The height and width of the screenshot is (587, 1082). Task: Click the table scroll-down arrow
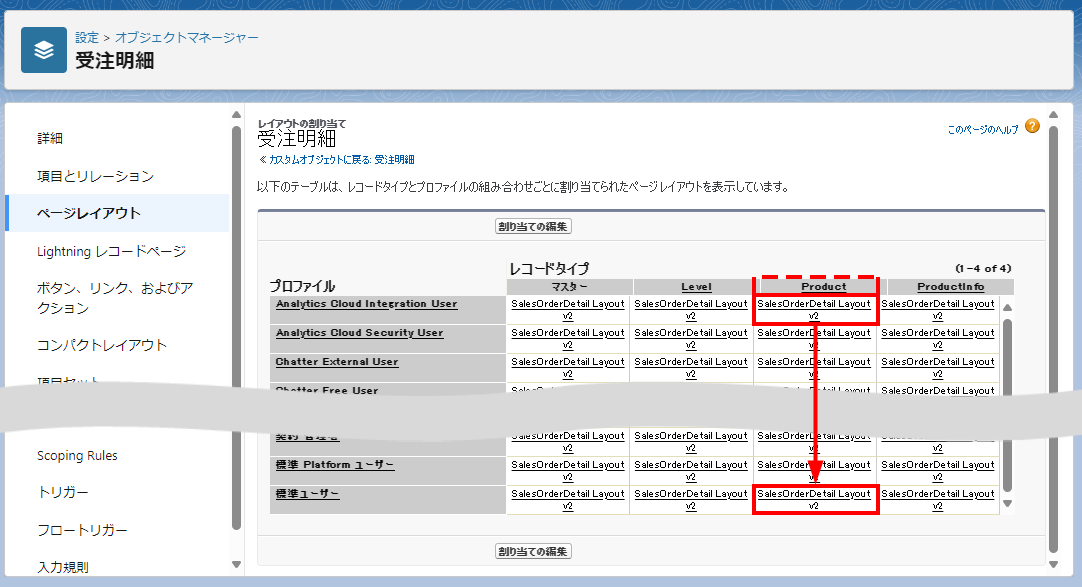1007,504
